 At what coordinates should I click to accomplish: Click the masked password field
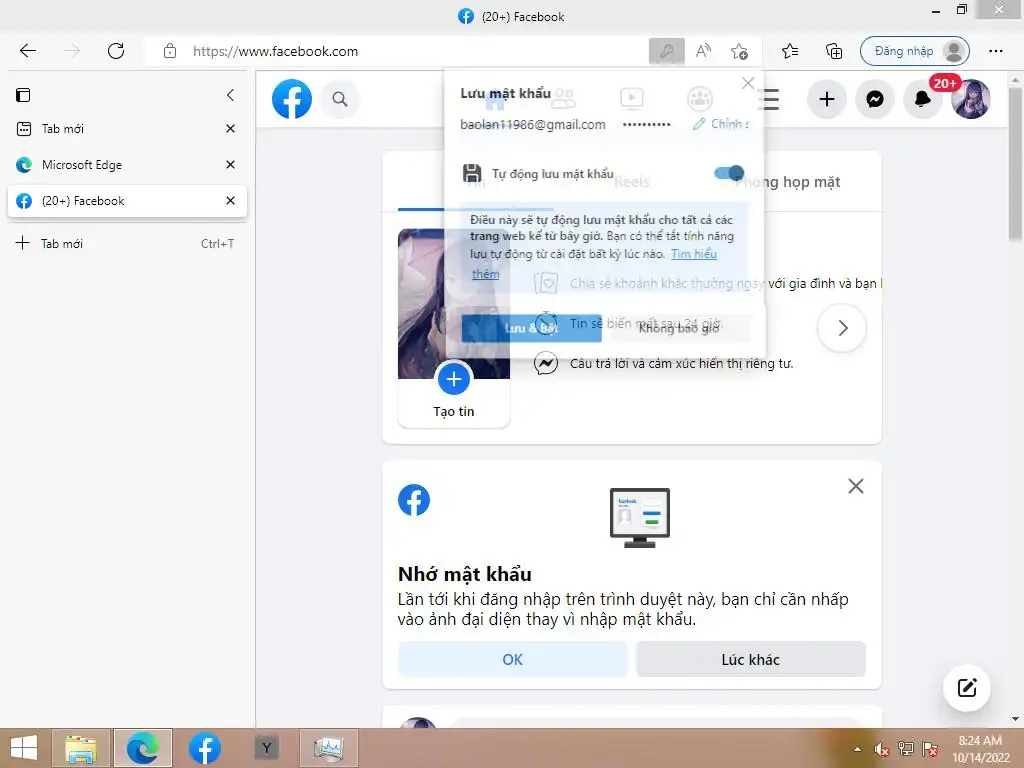click(647, 124)
